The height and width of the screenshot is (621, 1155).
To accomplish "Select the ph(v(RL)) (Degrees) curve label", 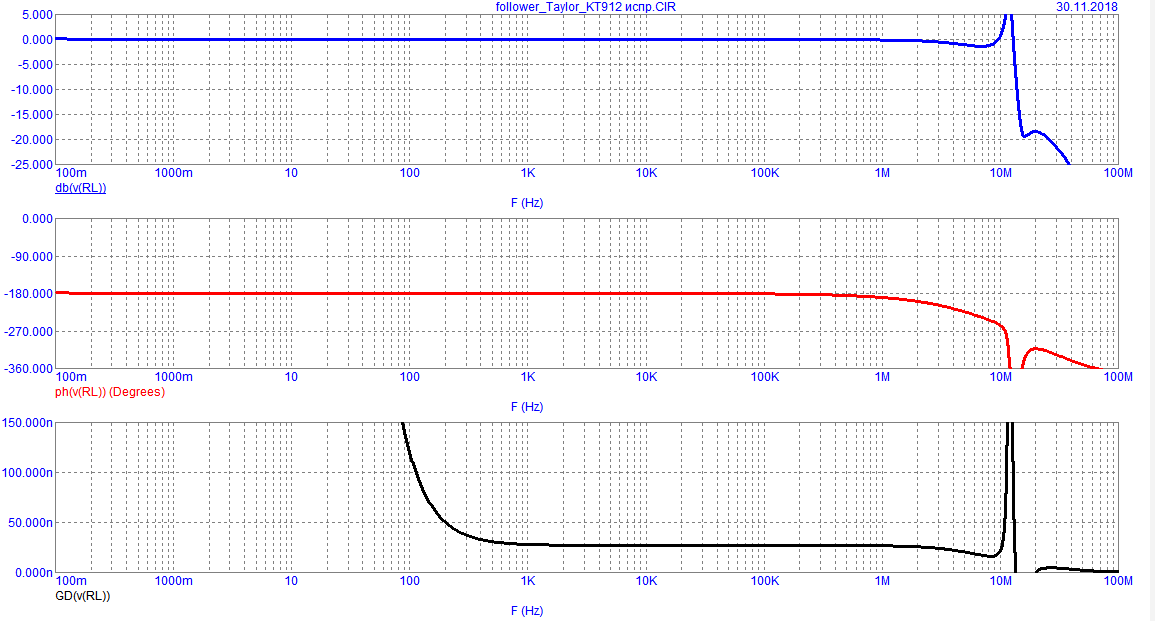I will pyautogui.click(x=110, y=392).
